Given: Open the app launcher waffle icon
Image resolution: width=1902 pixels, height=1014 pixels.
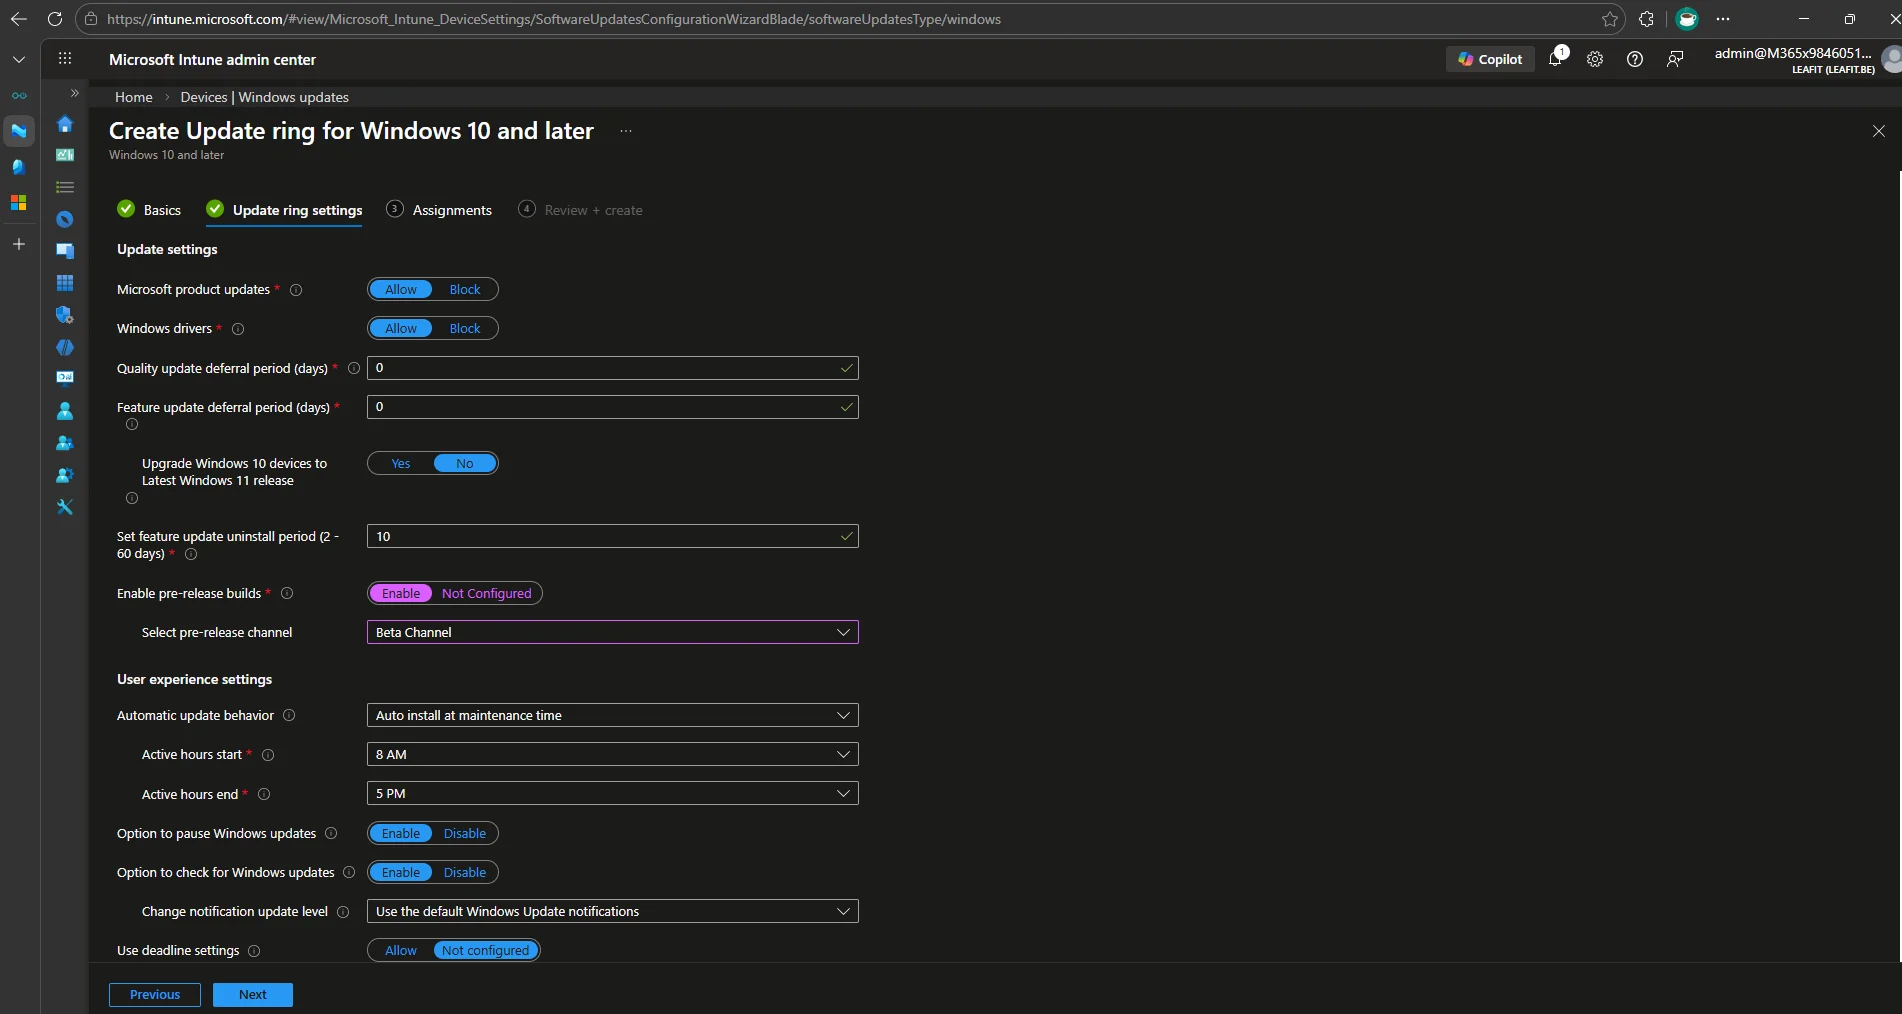Looking at the screenshot, I should [65, 59].
